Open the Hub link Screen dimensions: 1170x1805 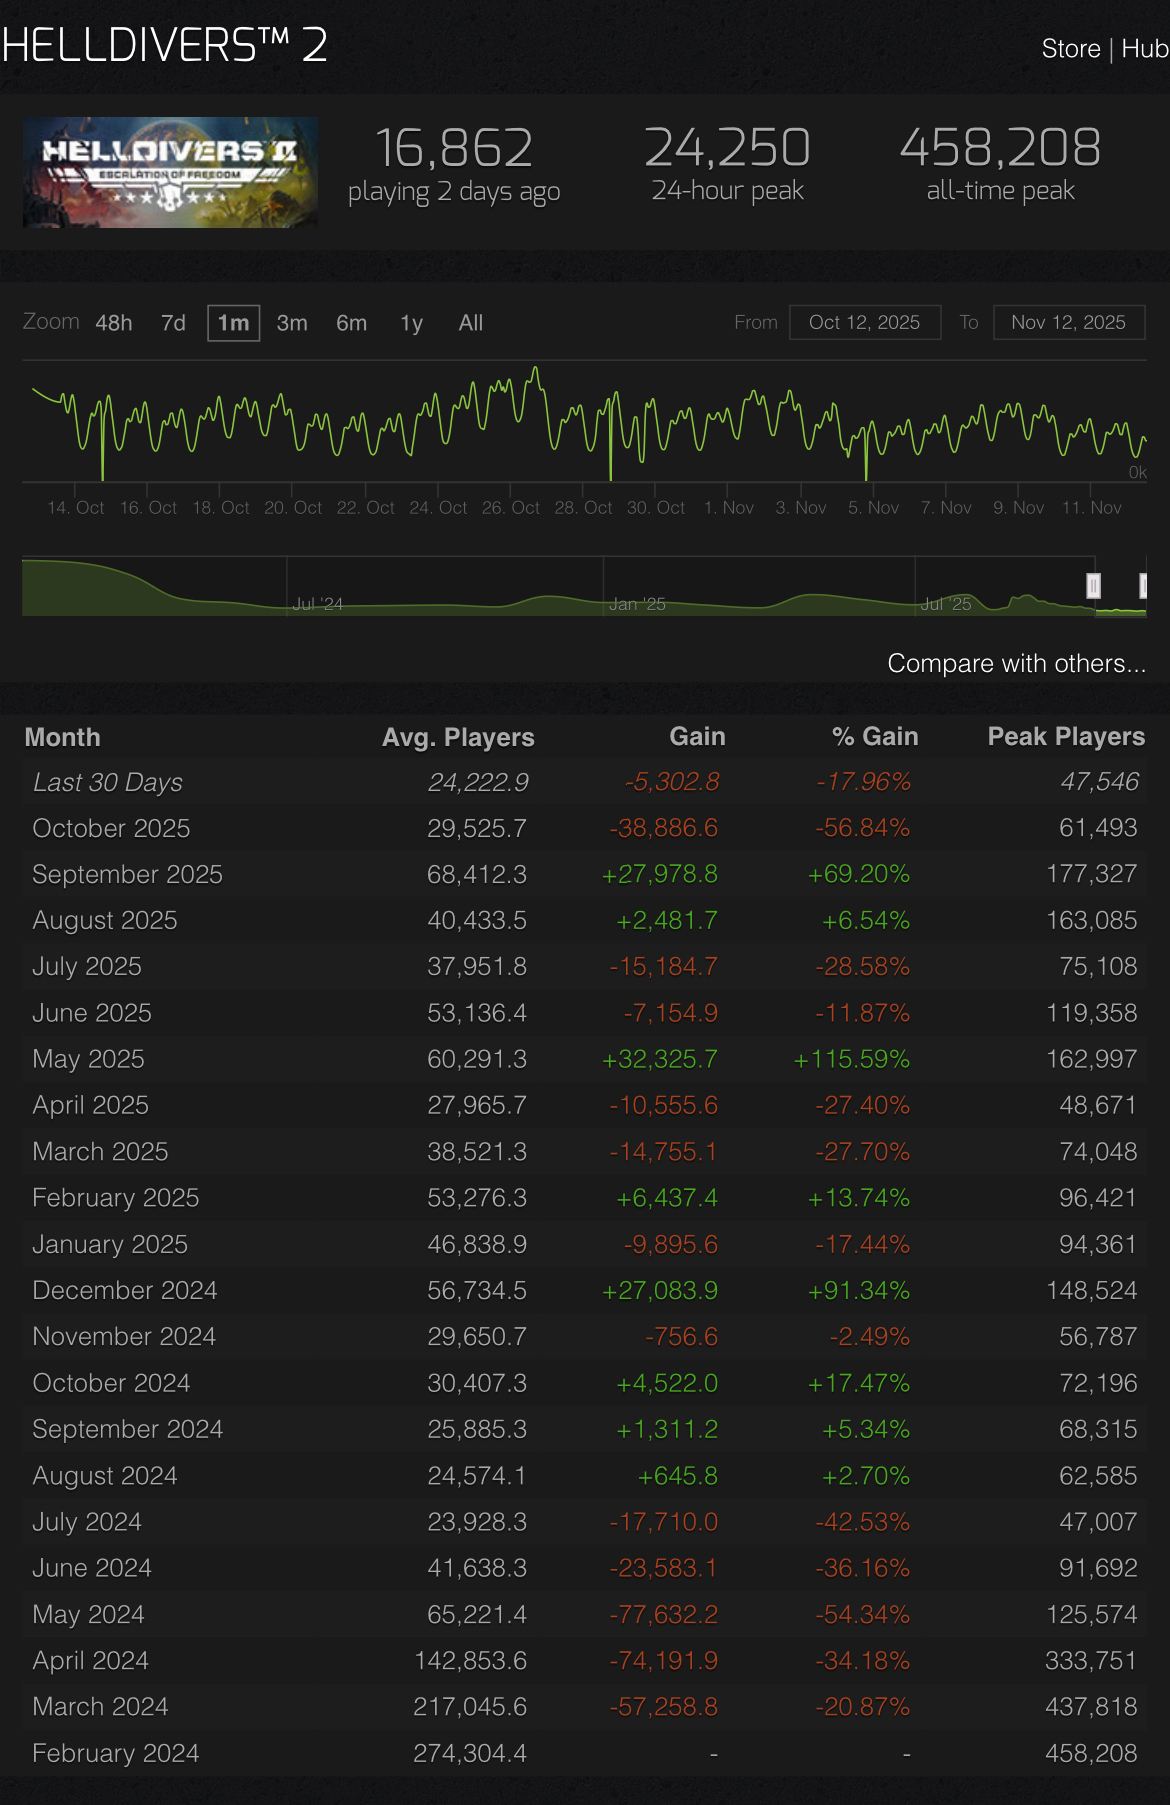pyautogui.click(x=1145, y=48)
